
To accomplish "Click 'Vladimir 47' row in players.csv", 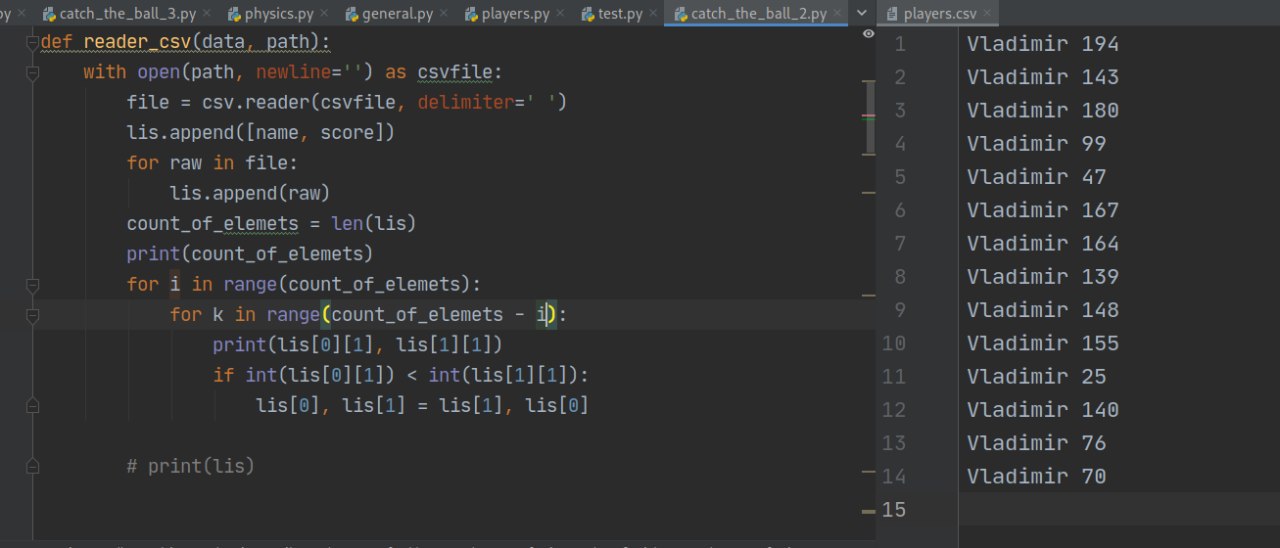I will point(1037,177).
